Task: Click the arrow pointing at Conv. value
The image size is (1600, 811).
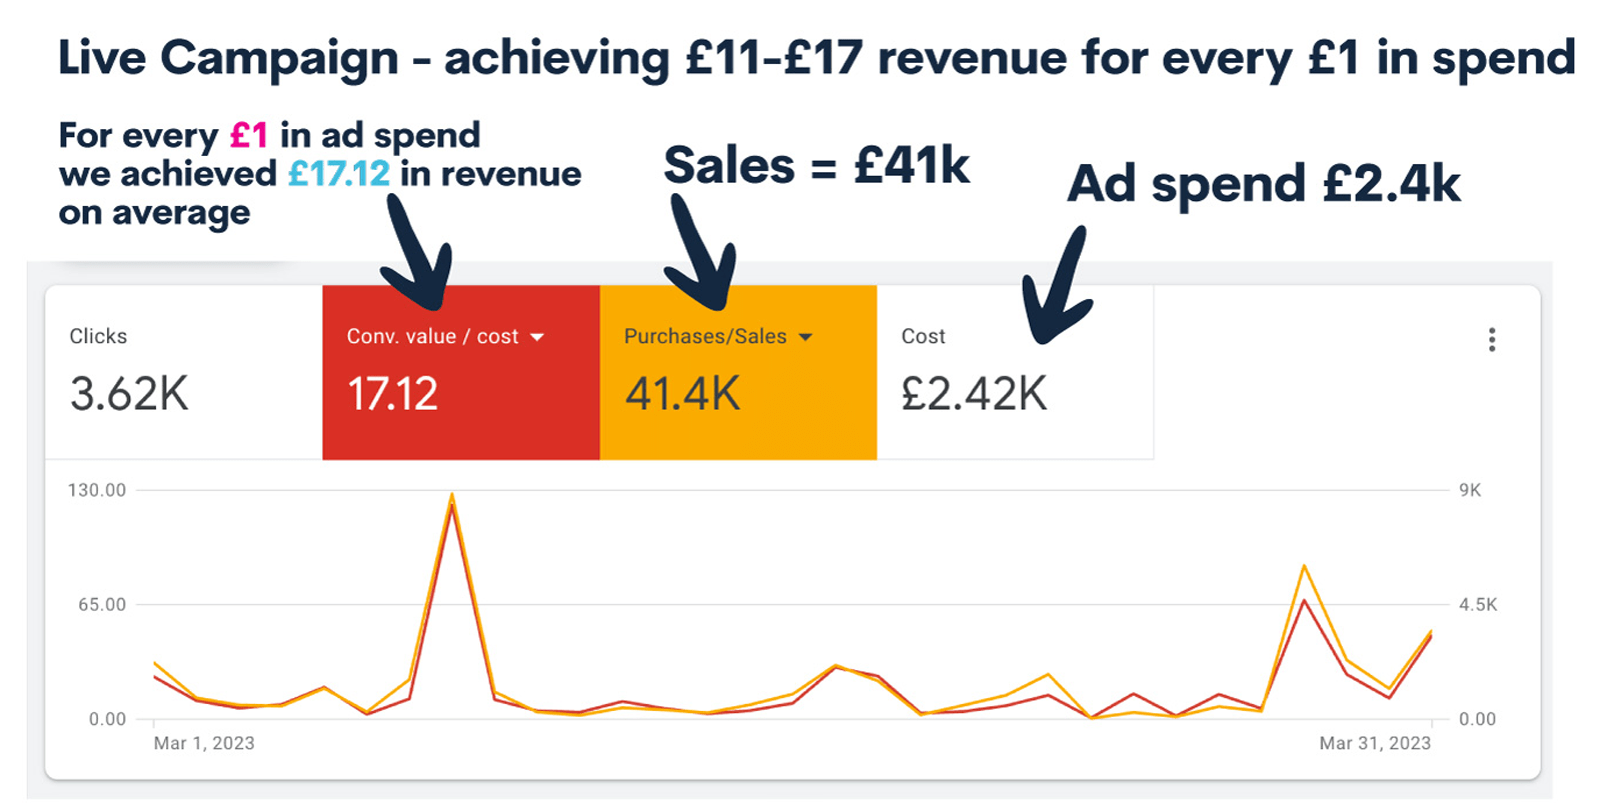Action: click(419, 251)
